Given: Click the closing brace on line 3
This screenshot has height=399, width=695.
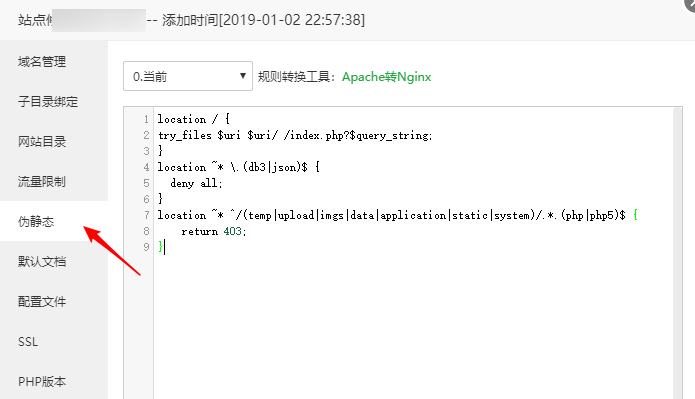Looking at the screenshot, I should point(160,151).
